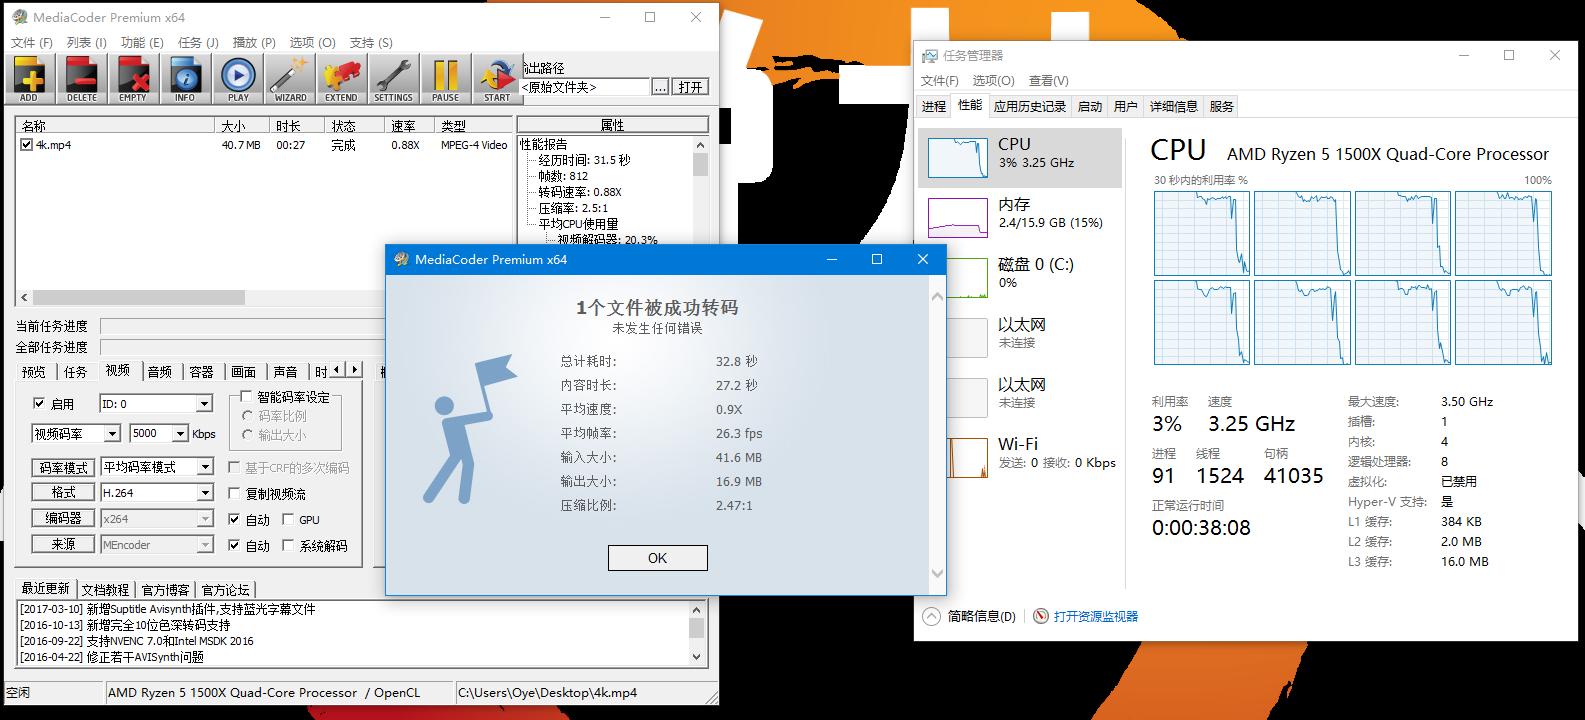Click the resource monitor icon at Task Manager bottom
Viewport: 1585px width, 720px height.
coord(1041,616)
